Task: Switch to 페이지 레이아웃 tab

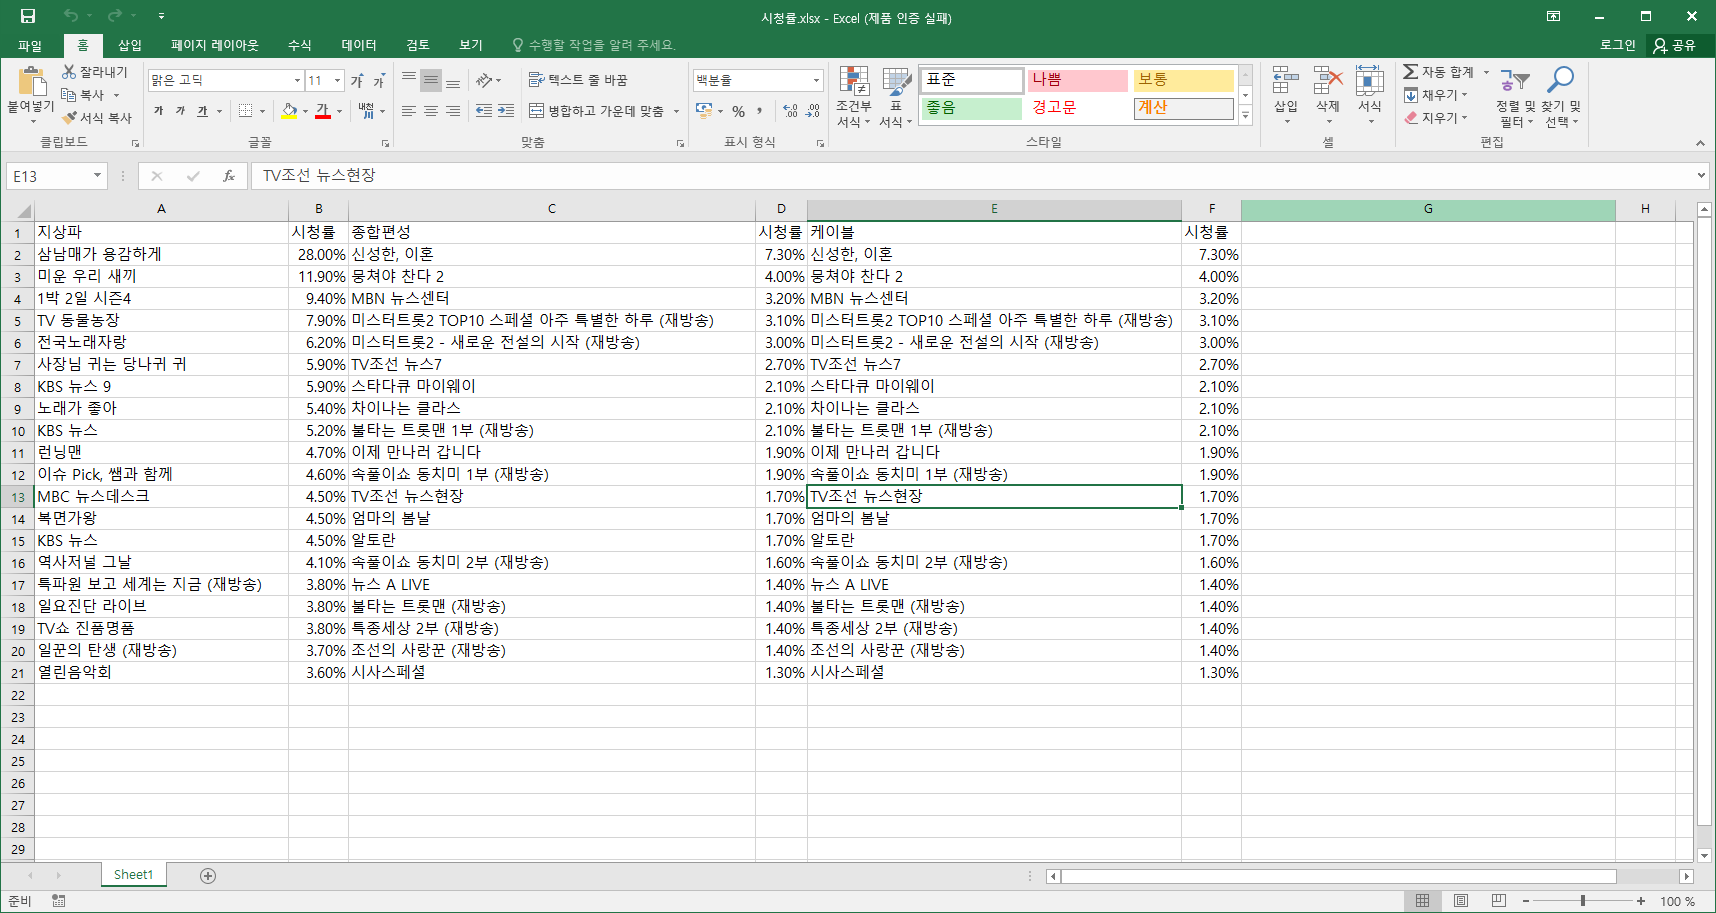Action: [x=214, y=45]
